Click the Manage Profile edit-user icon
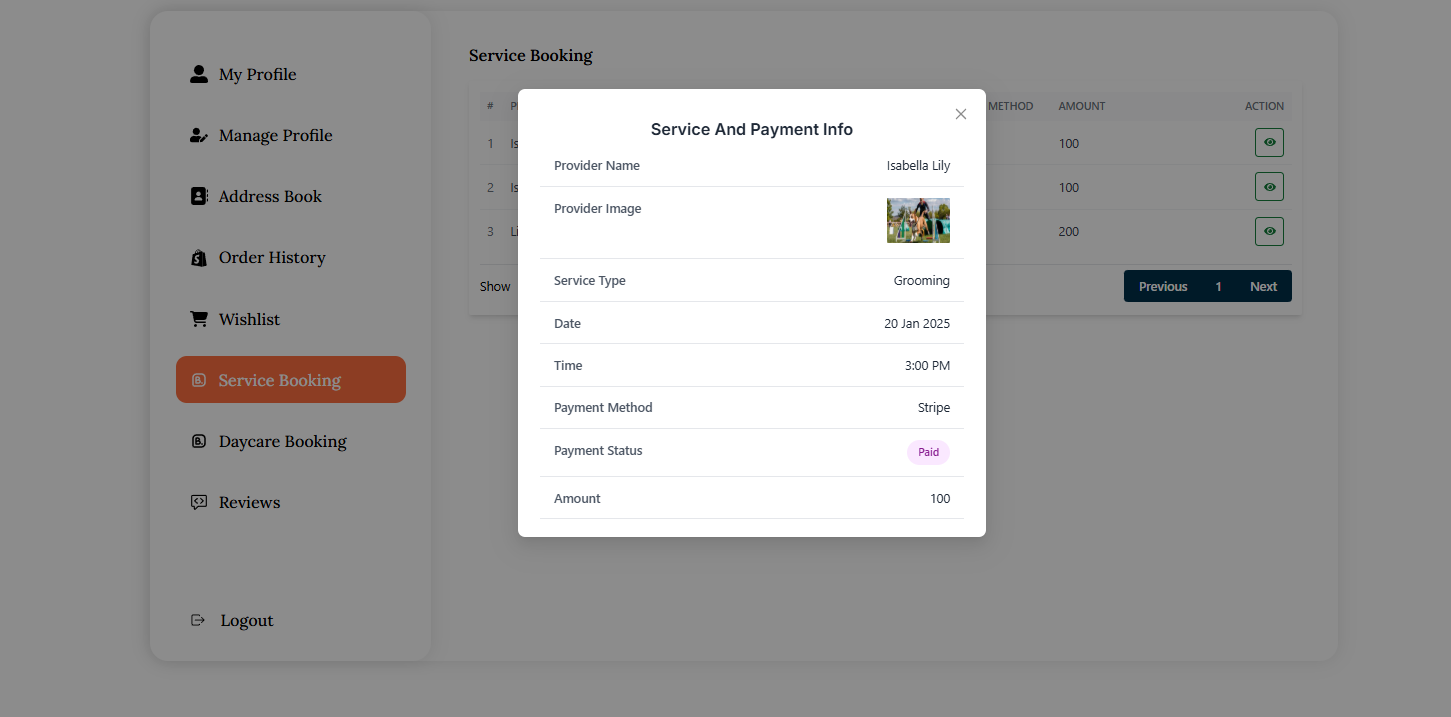1451x717 pixels. pos(199,135)
